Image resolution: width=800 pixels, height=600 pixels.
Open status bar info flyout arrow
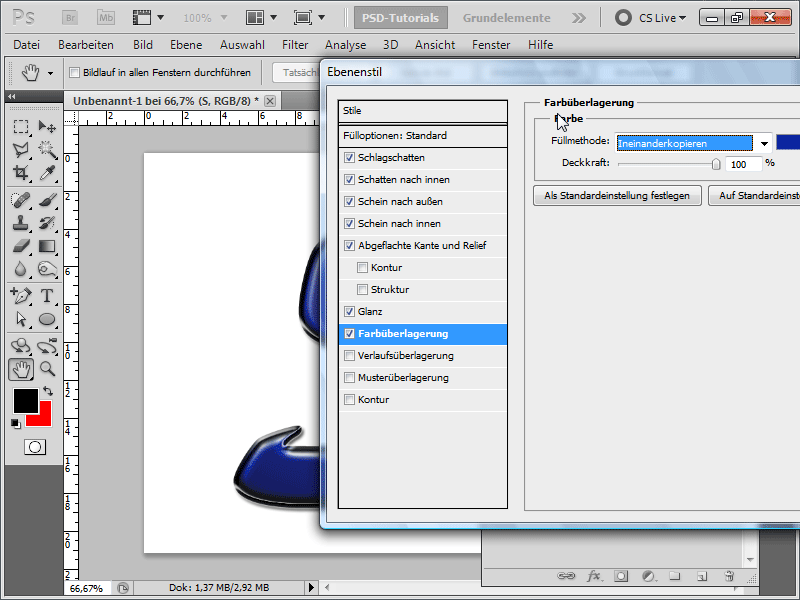pos(311,588)
